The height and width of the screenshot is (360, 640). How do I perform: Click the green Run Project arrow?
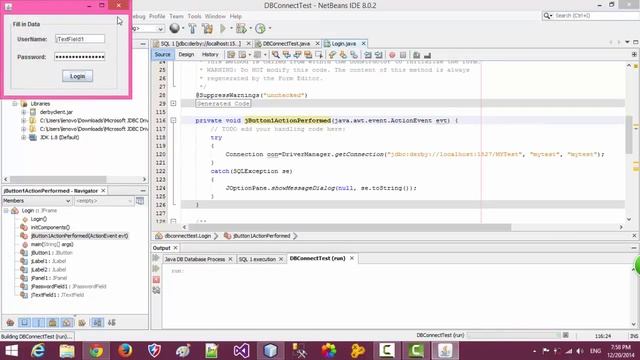tap(223, 28)
